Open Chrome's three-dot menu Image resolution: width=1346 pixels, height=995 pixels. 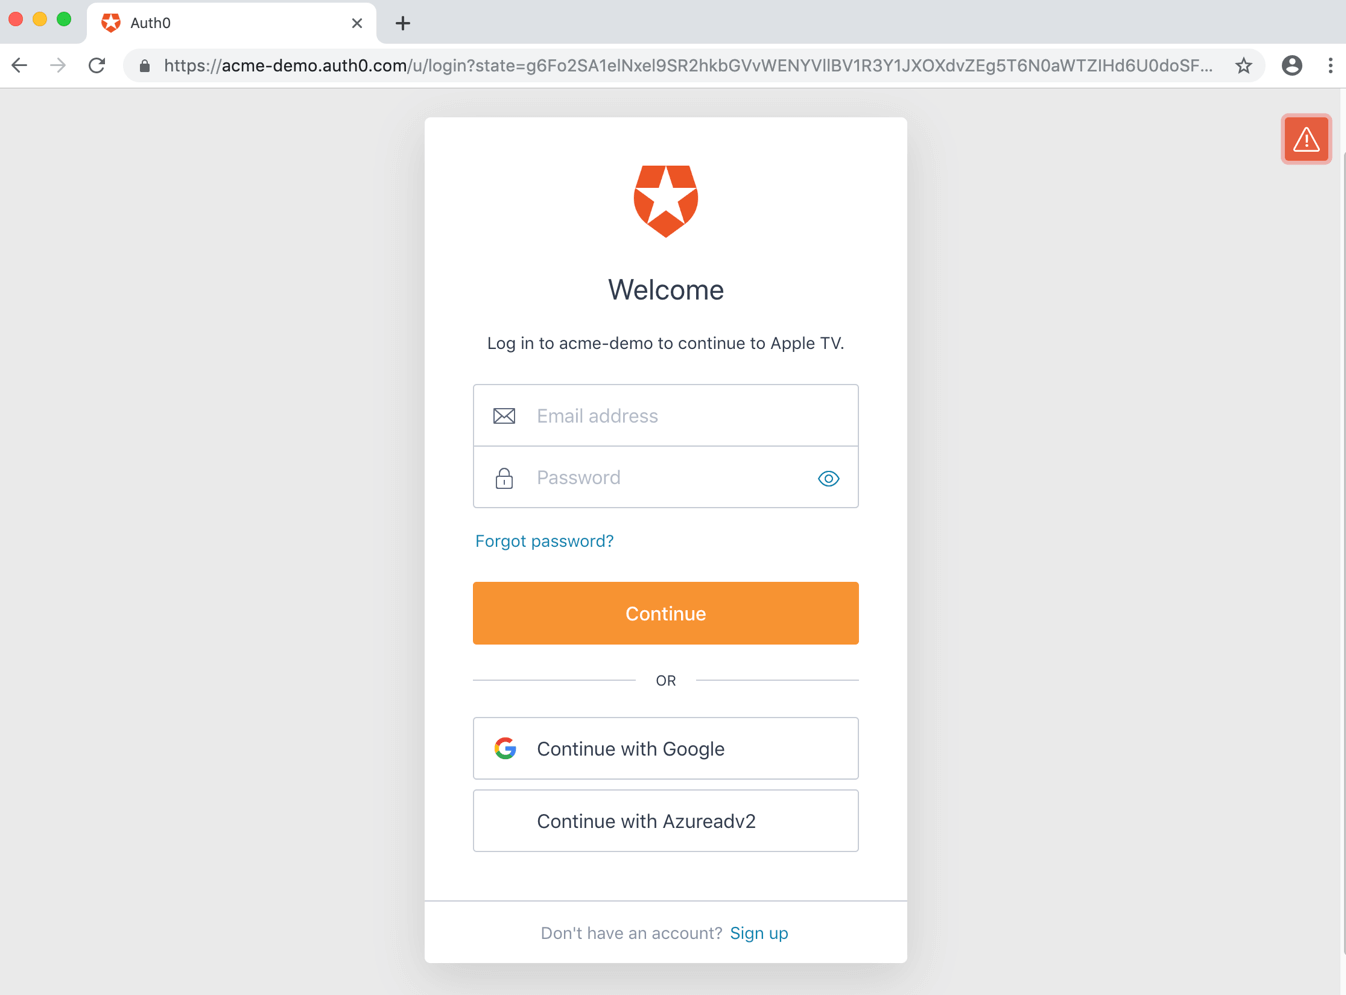(x=1331, y=65)
